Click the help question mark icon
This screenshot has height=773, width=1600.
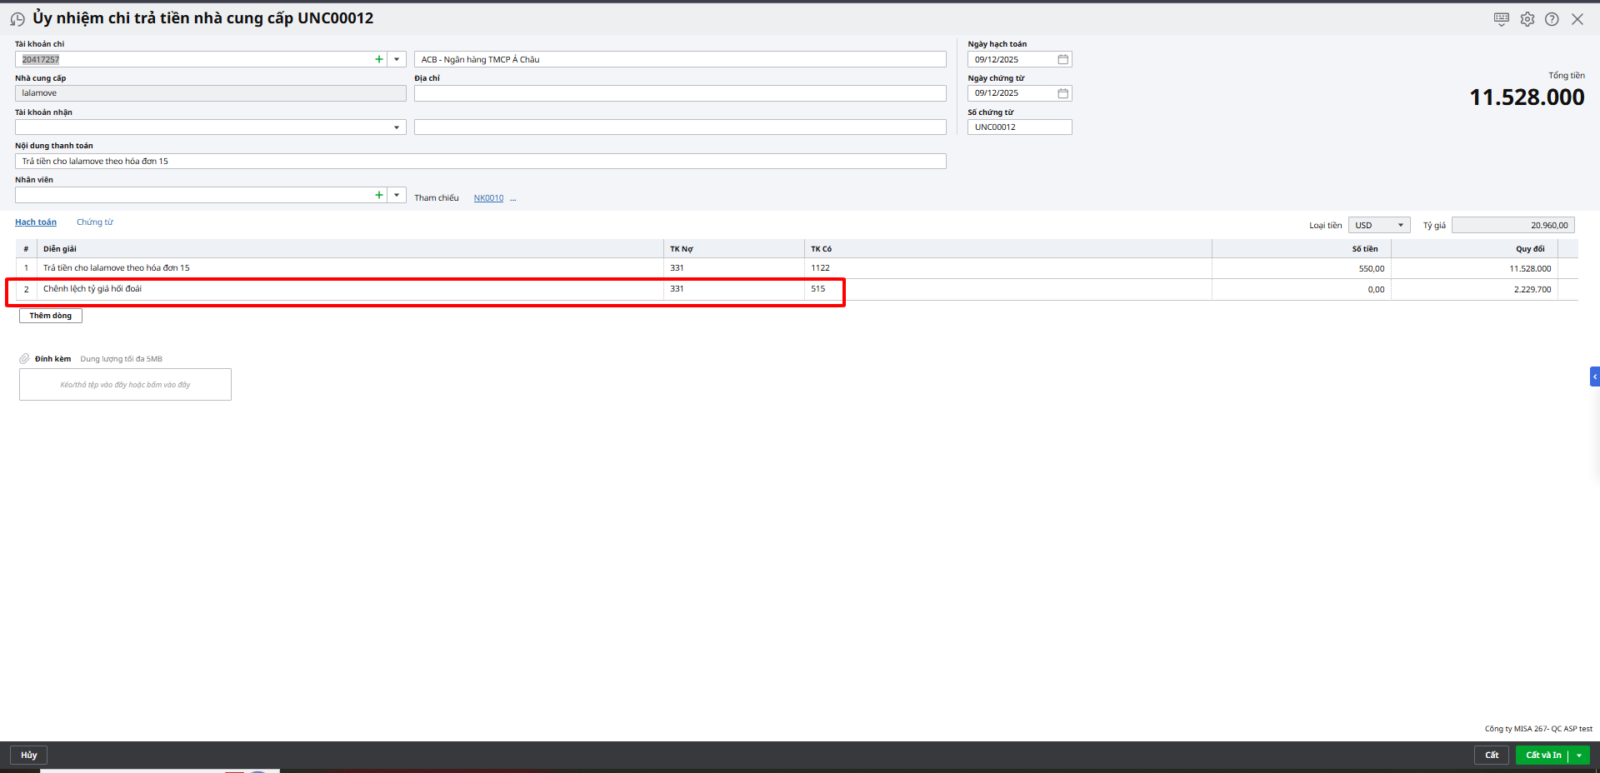1552,19
